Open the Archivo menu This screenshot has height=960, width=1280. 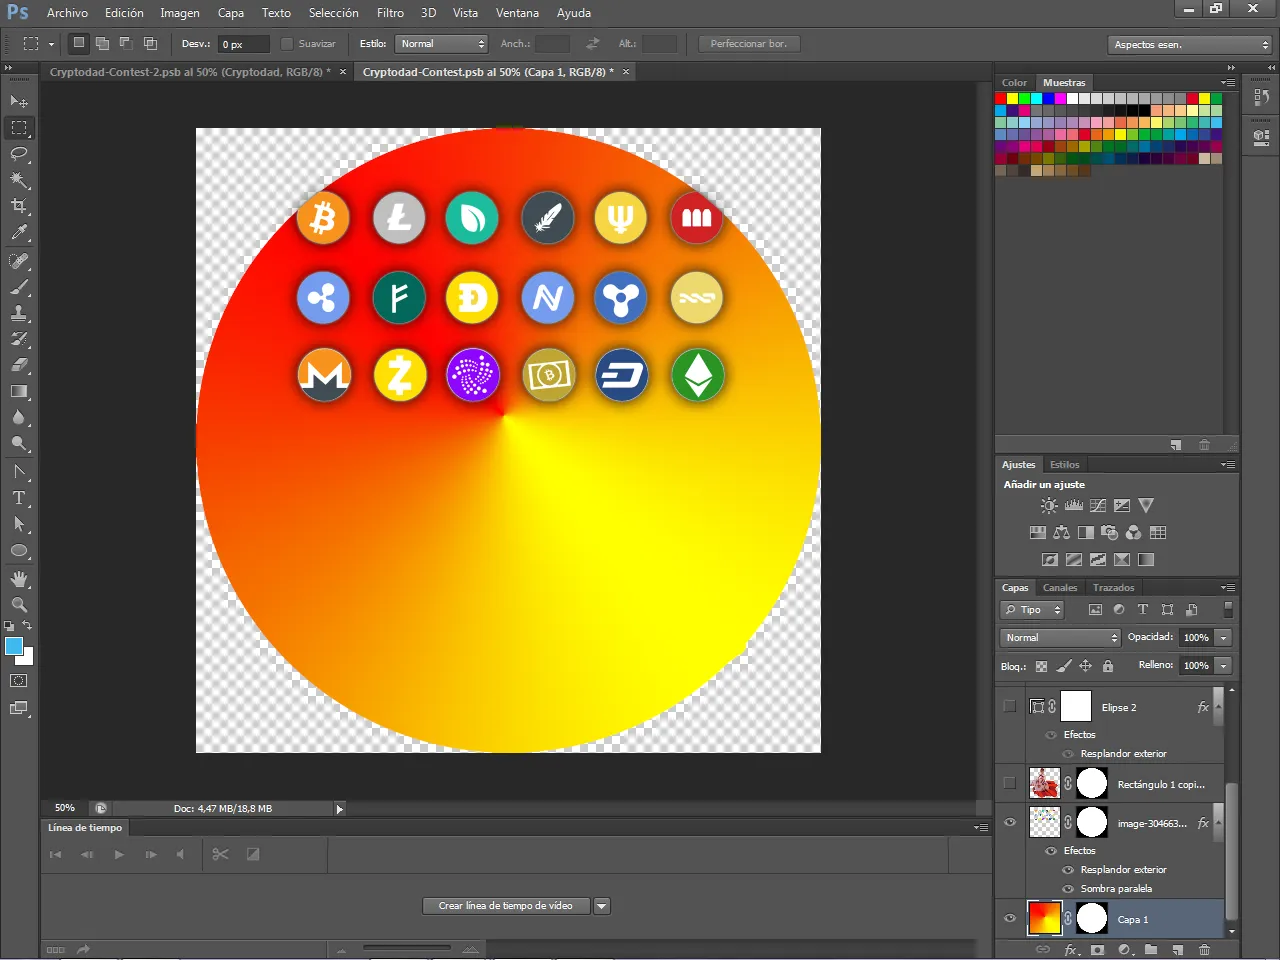point(67,13)
